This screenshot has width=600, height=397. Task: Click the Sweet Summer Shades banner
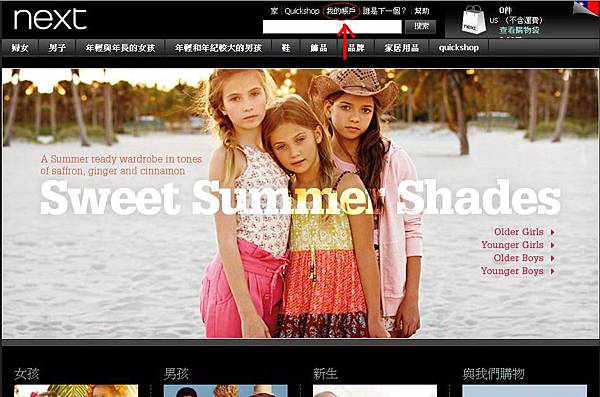point(300,203)
